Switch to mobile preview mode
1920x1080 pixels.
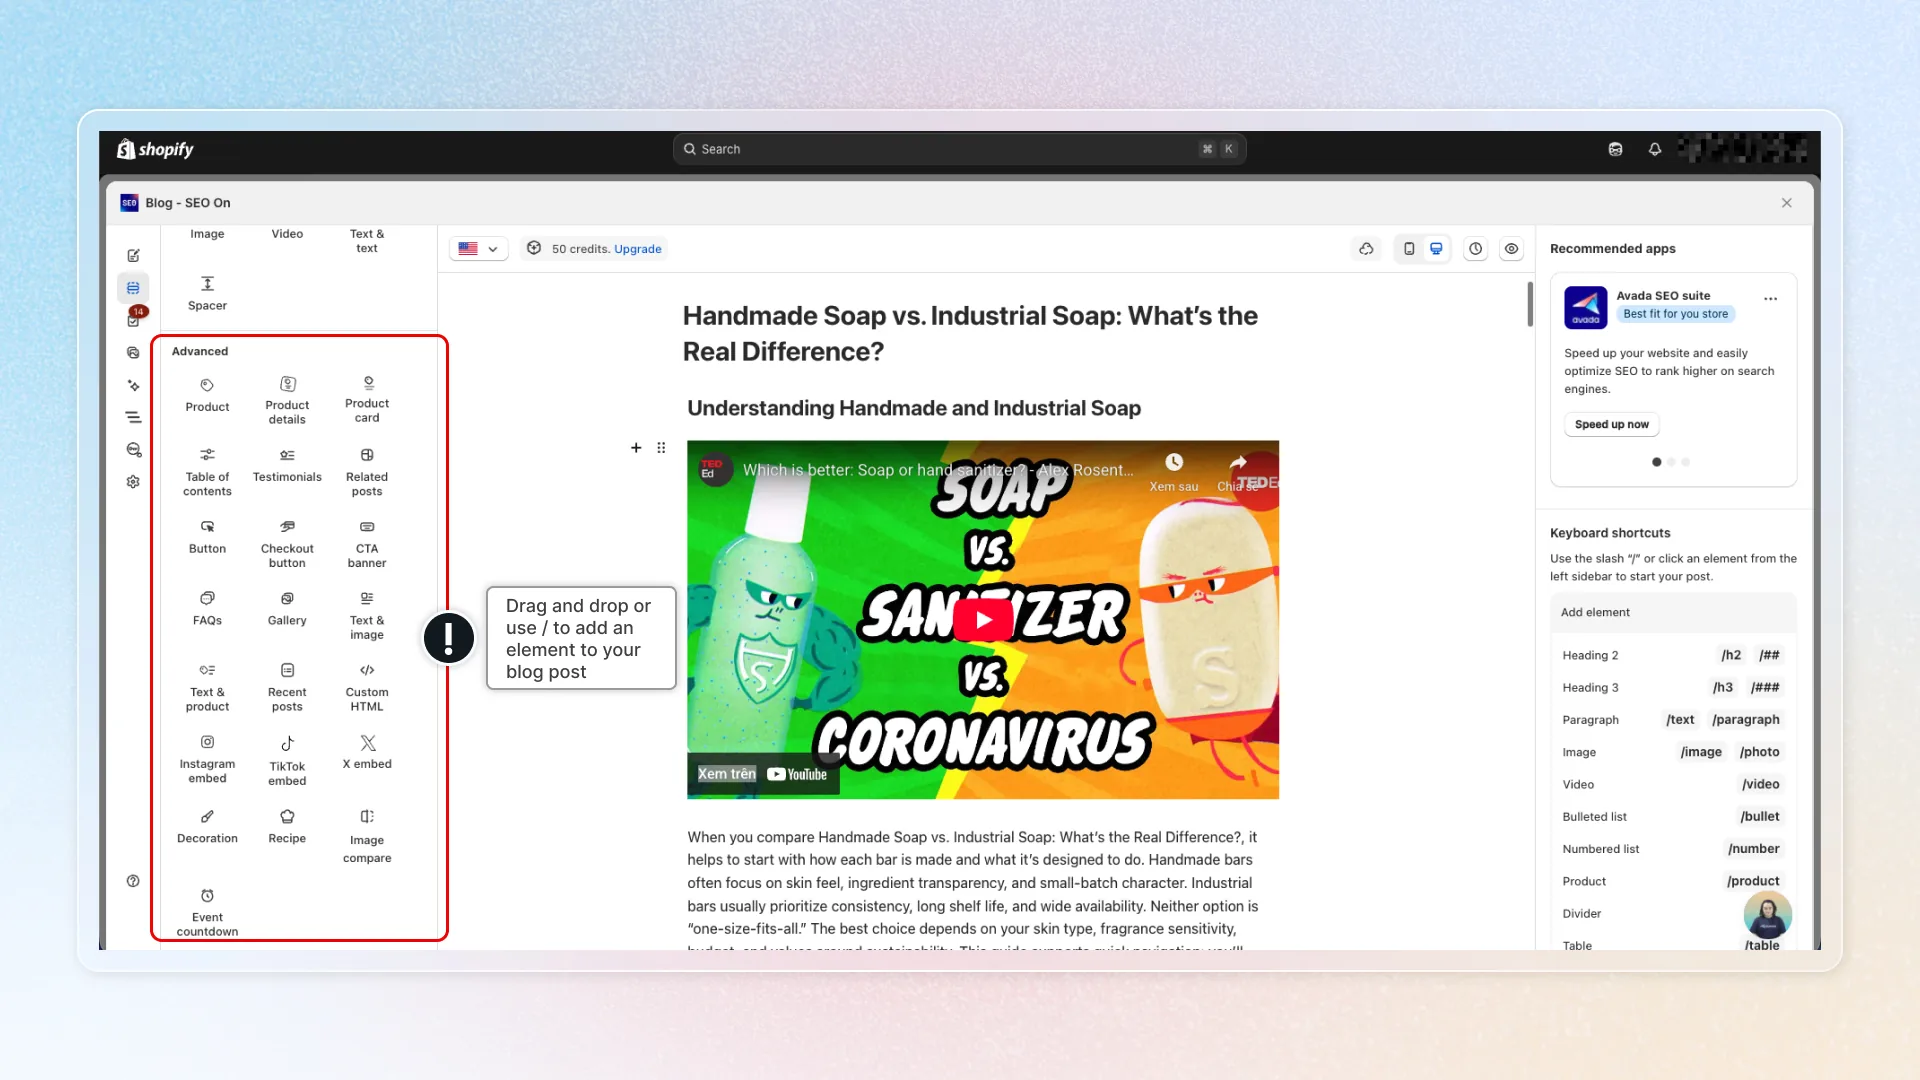1409,249
